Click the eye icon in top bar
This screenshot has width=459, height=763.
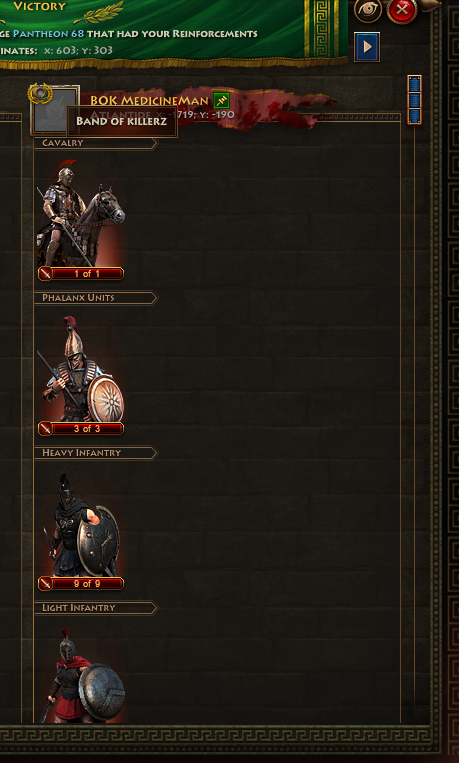pos(368,10)
